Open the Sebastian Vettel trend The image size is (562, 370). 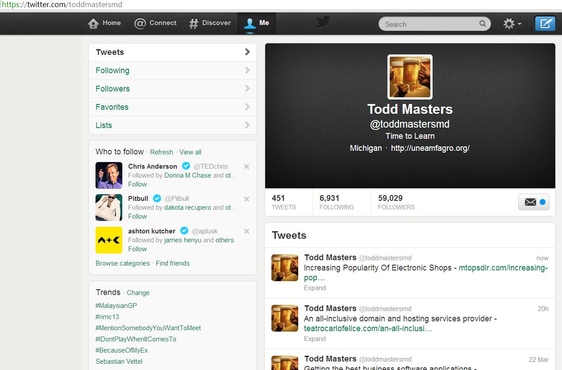coord(119,361)
